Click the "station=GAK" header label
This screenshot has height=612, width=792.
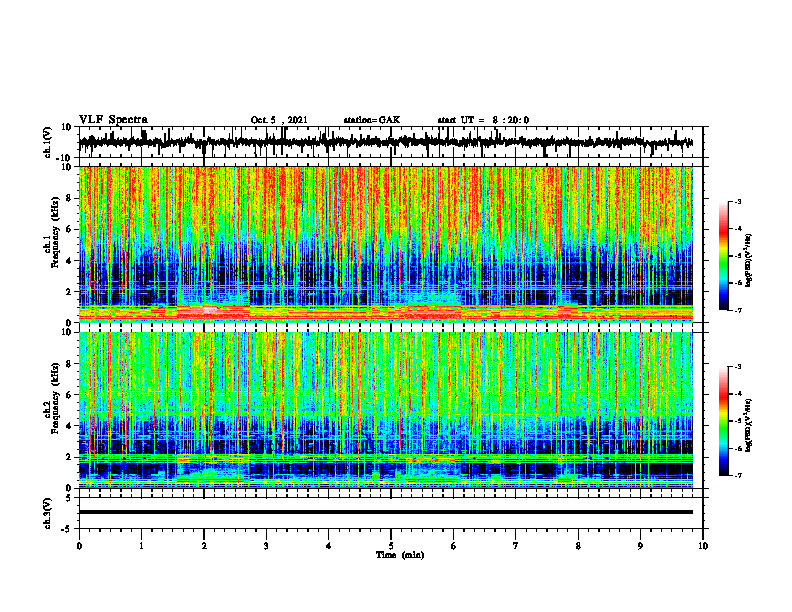[372, 120]
